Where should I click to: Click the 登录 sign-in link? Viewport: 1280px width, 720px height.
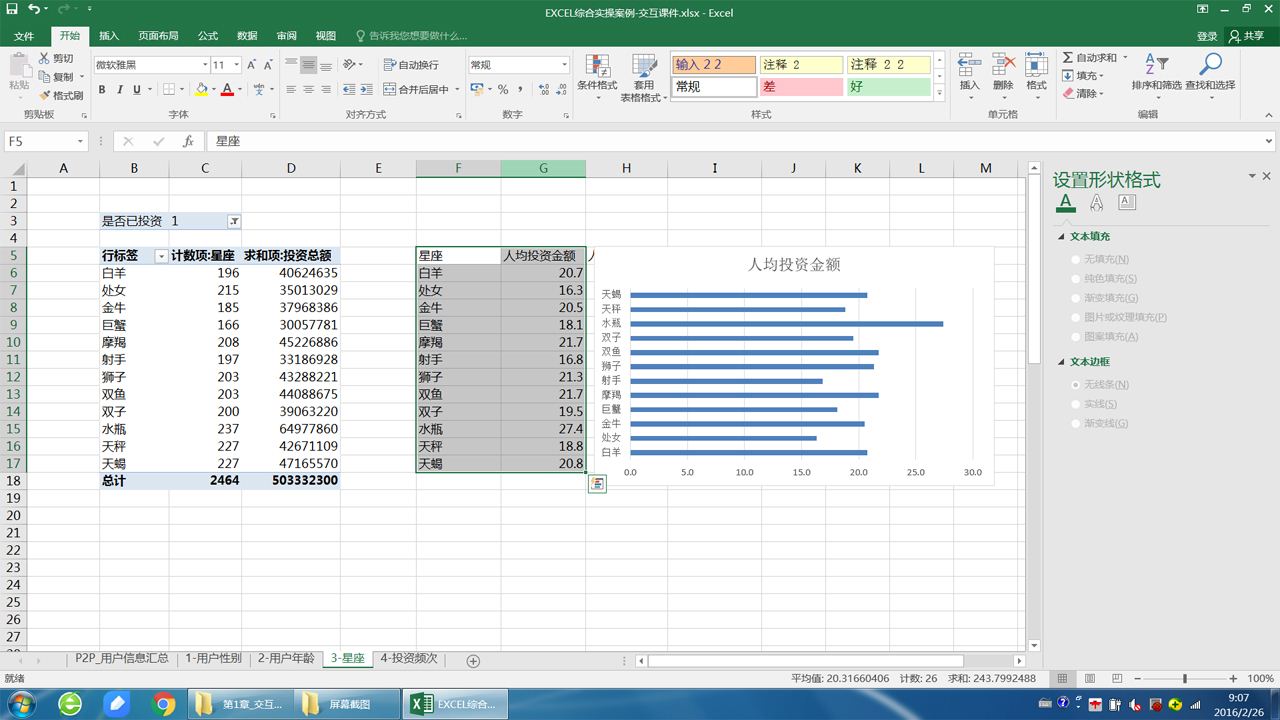1207,36
